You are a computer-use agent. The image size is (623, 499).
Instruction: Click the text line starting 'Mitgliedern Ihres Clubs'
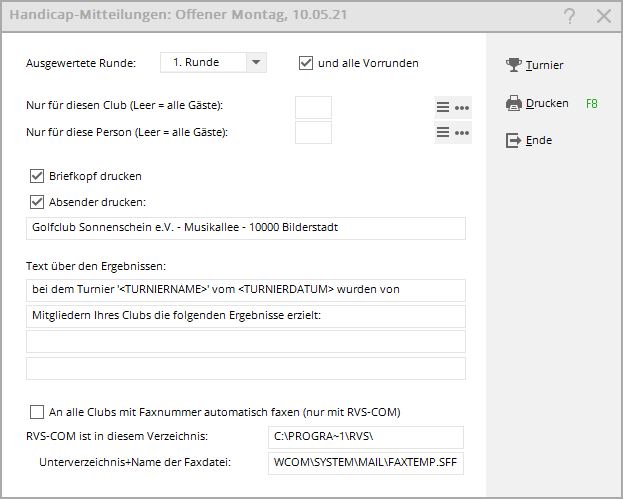click(246, 317)
